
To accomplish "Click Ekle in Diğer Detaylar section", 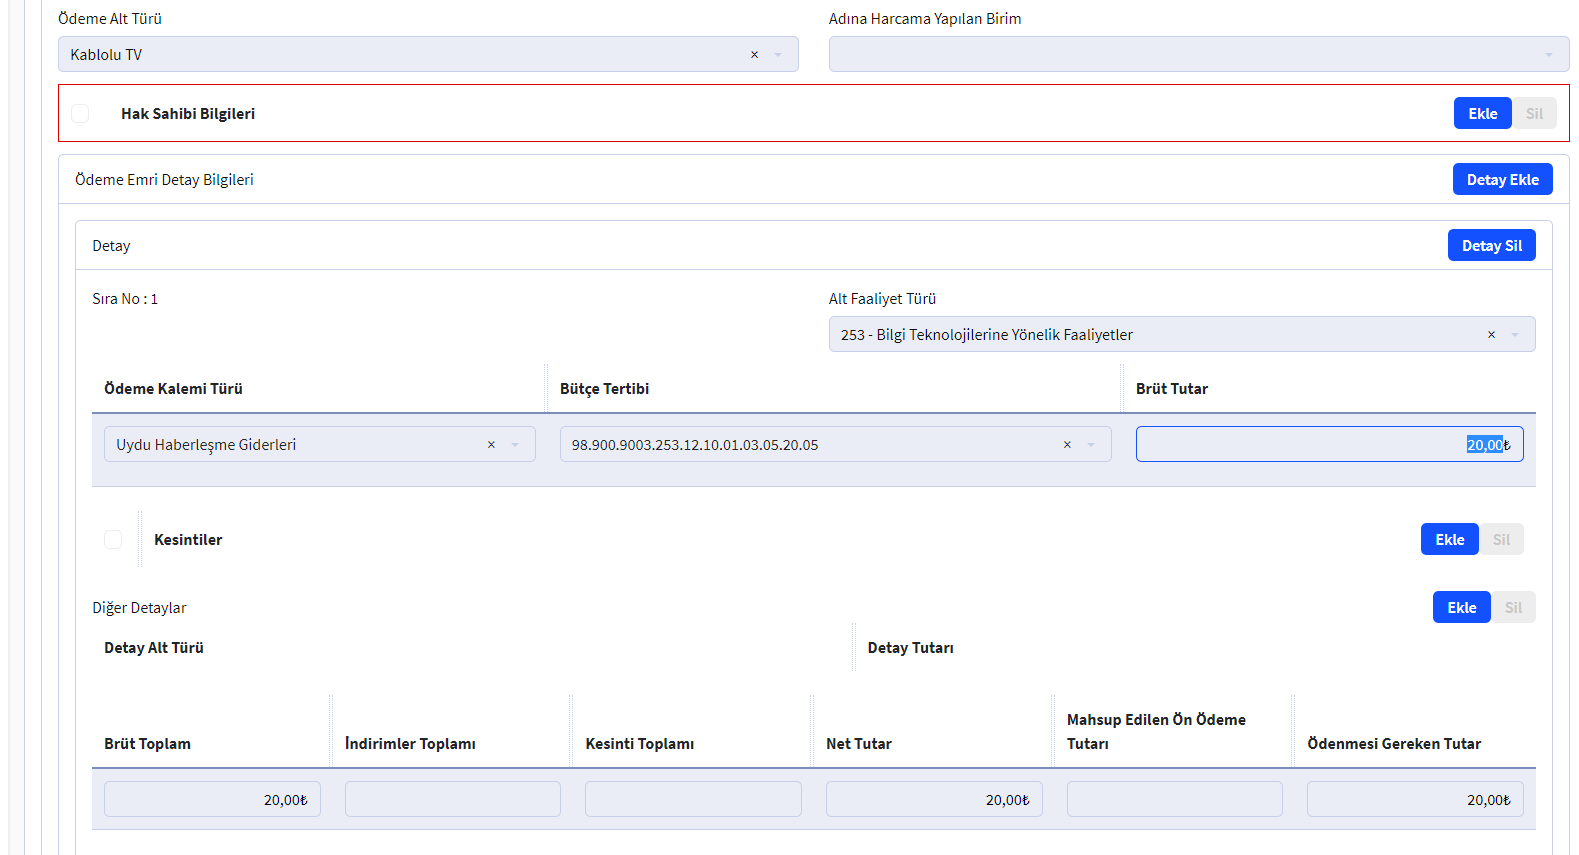I will click(x=1461, y=608).
